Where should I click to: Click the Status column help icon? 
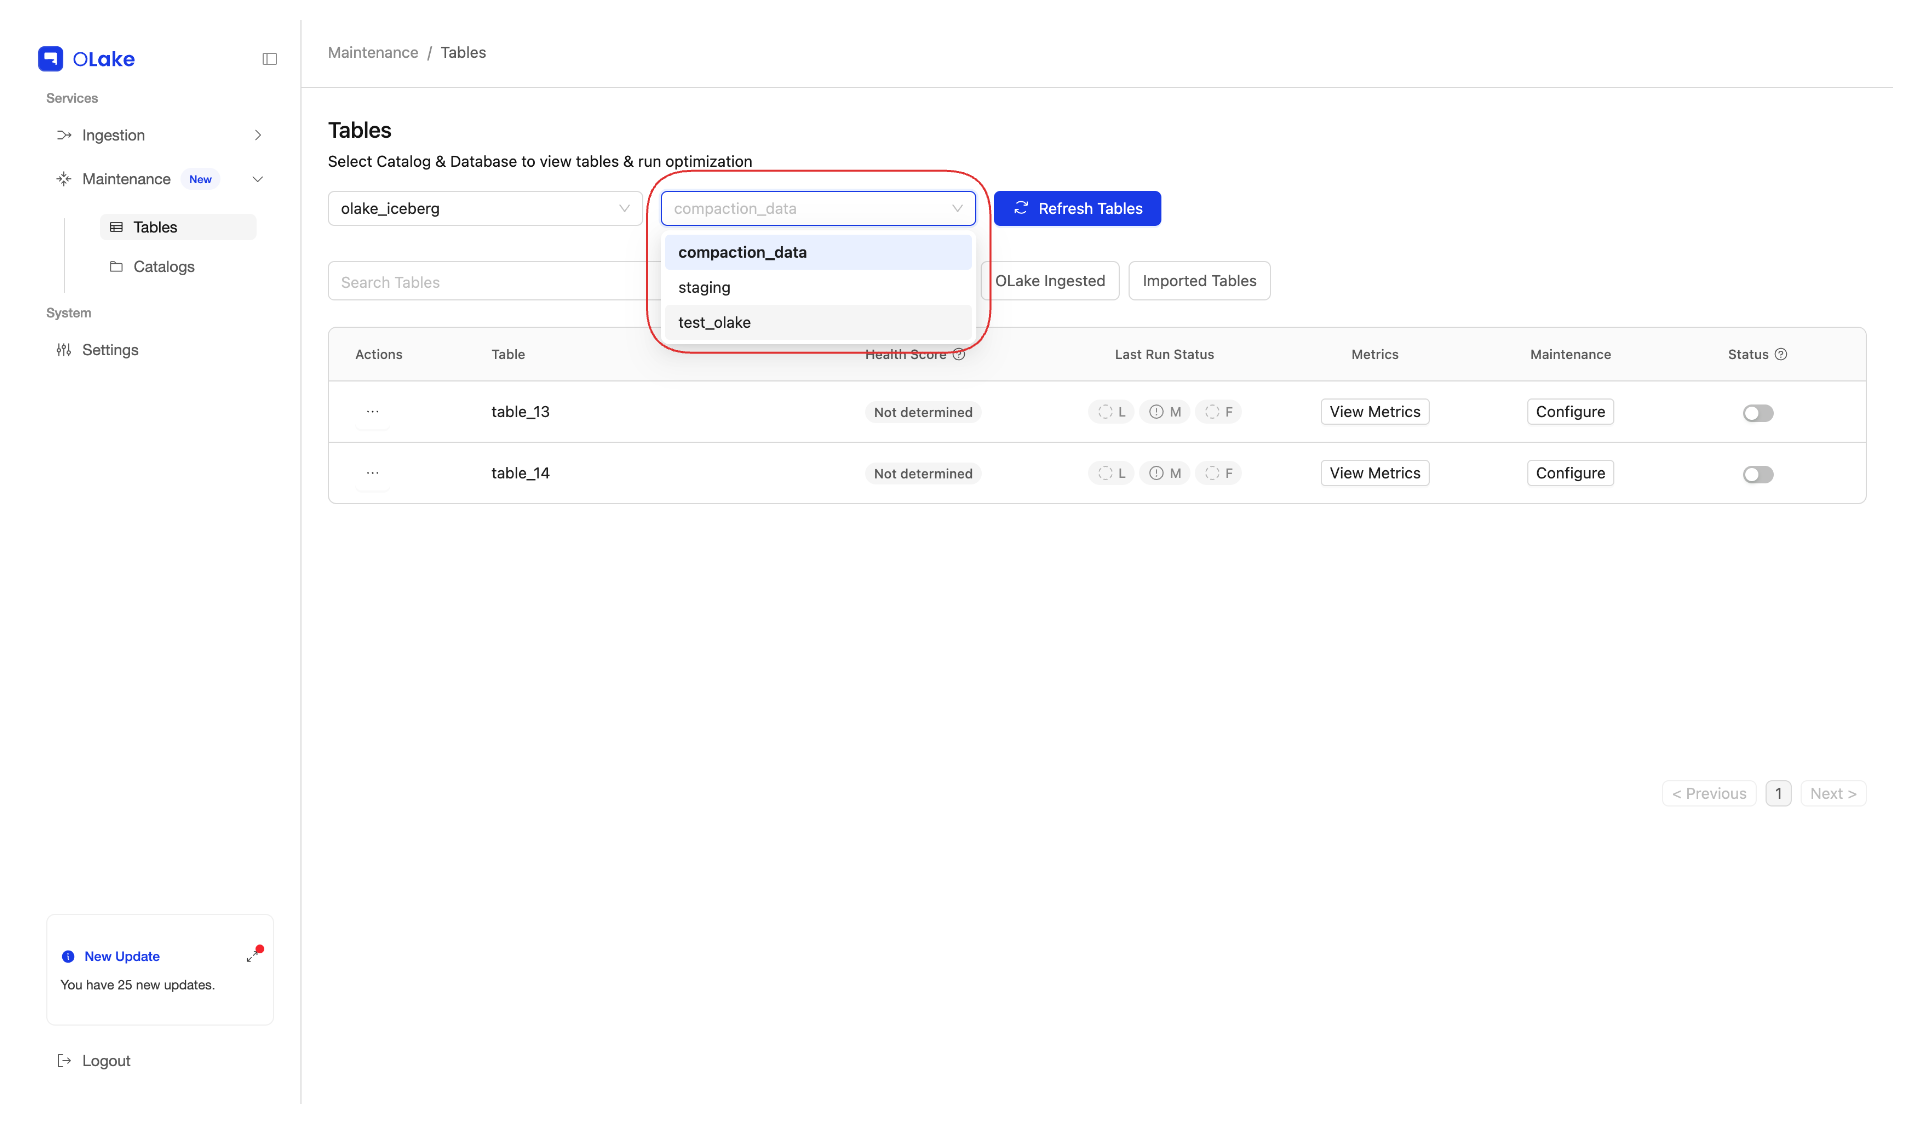(x=1781, y=354)
